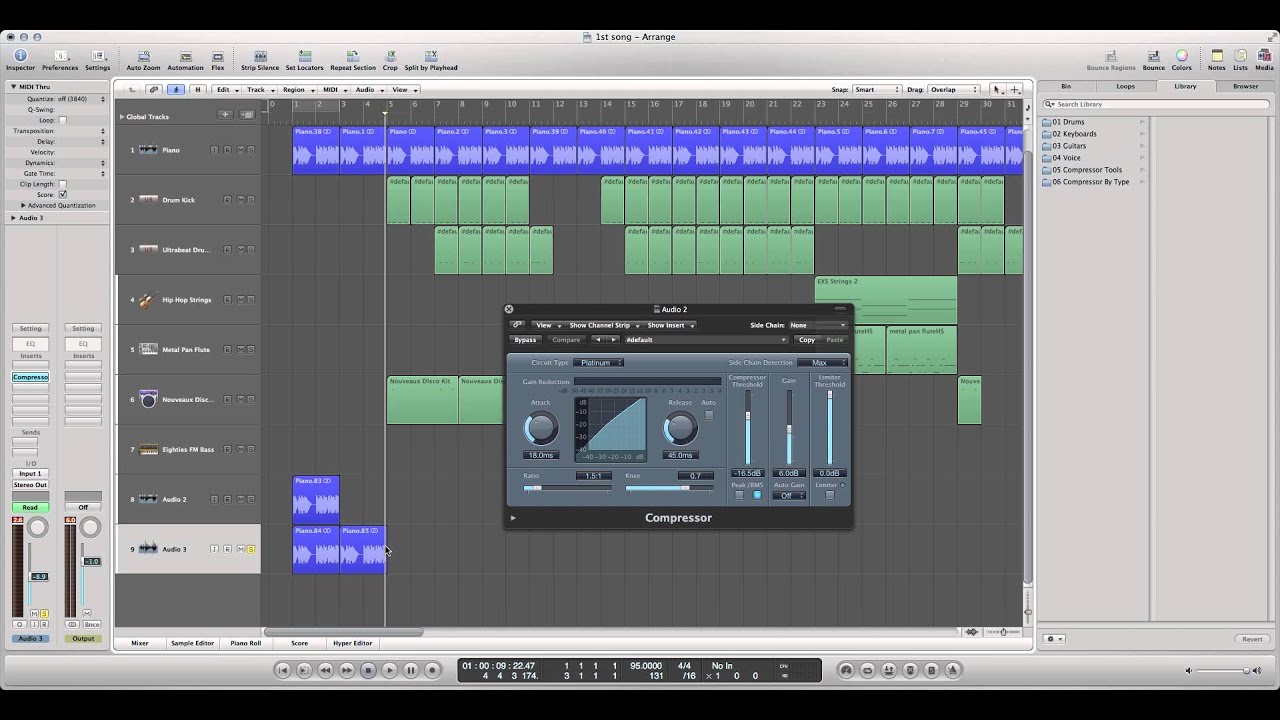
Task: Click the Add Track plus button
Action: pyautogui.click(x=225, y=115)
